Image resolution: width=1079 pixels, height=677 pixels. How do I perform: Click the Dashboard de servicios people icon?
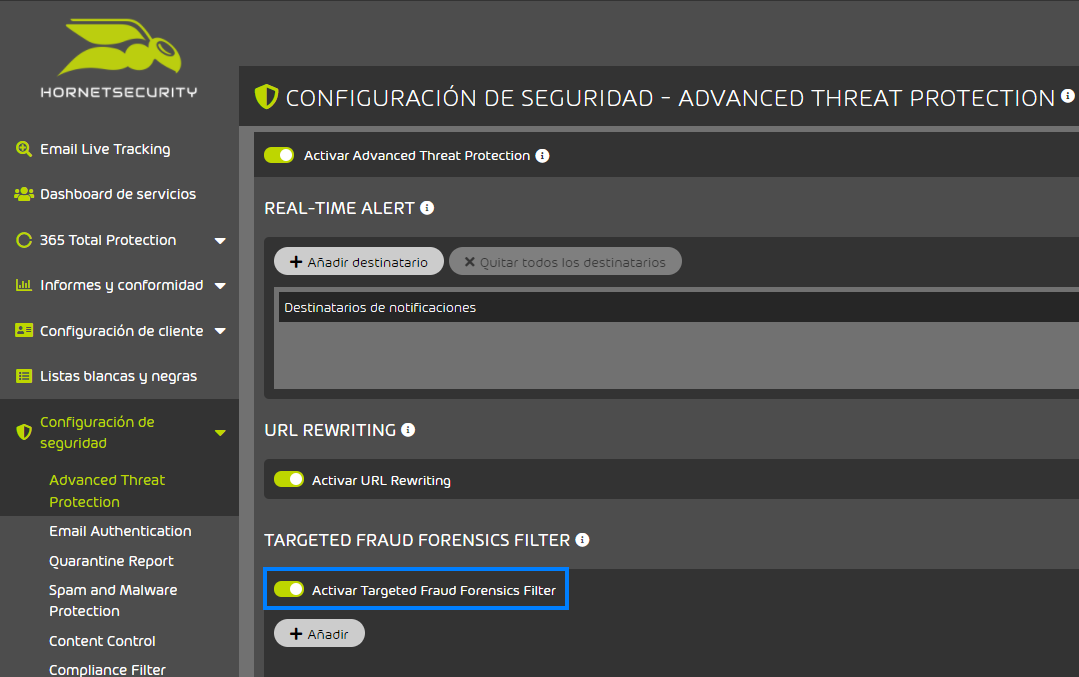[x=24, y=194]
